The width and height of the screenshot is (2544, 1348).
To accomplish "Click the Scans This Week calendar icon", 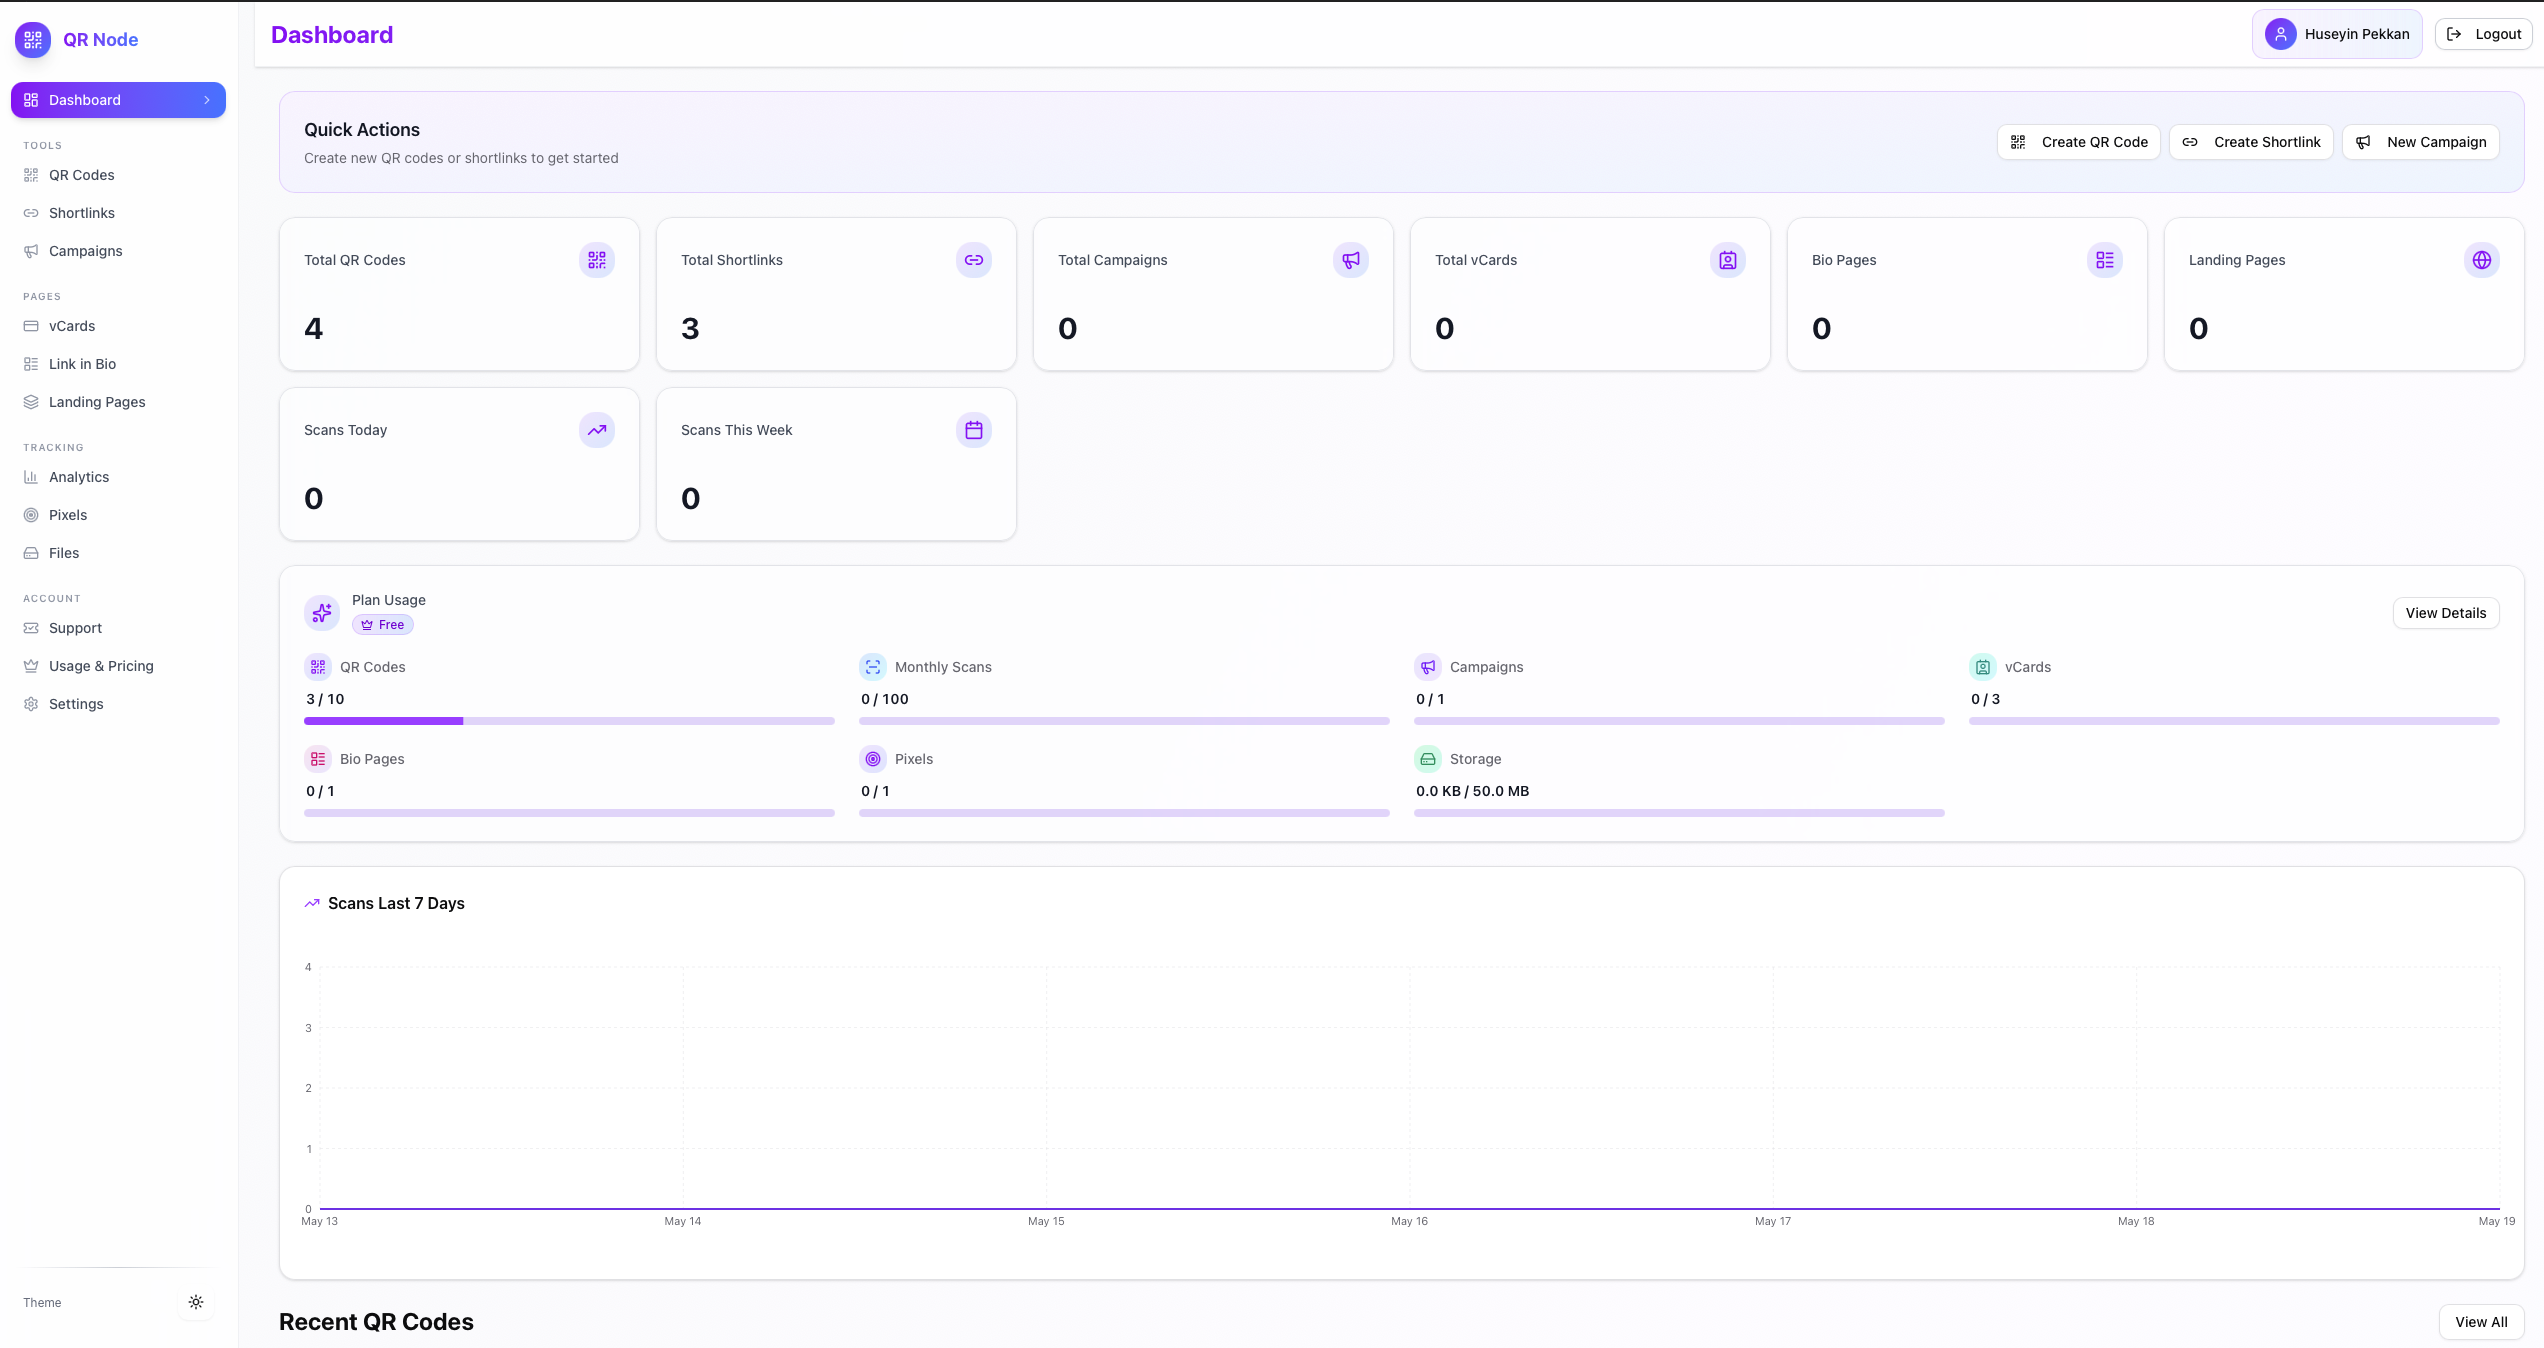I will [974, 430].
